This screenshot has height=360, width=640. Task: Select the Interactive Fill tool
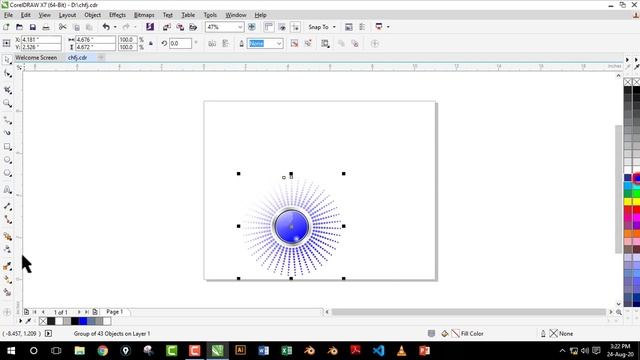[7, 279]
